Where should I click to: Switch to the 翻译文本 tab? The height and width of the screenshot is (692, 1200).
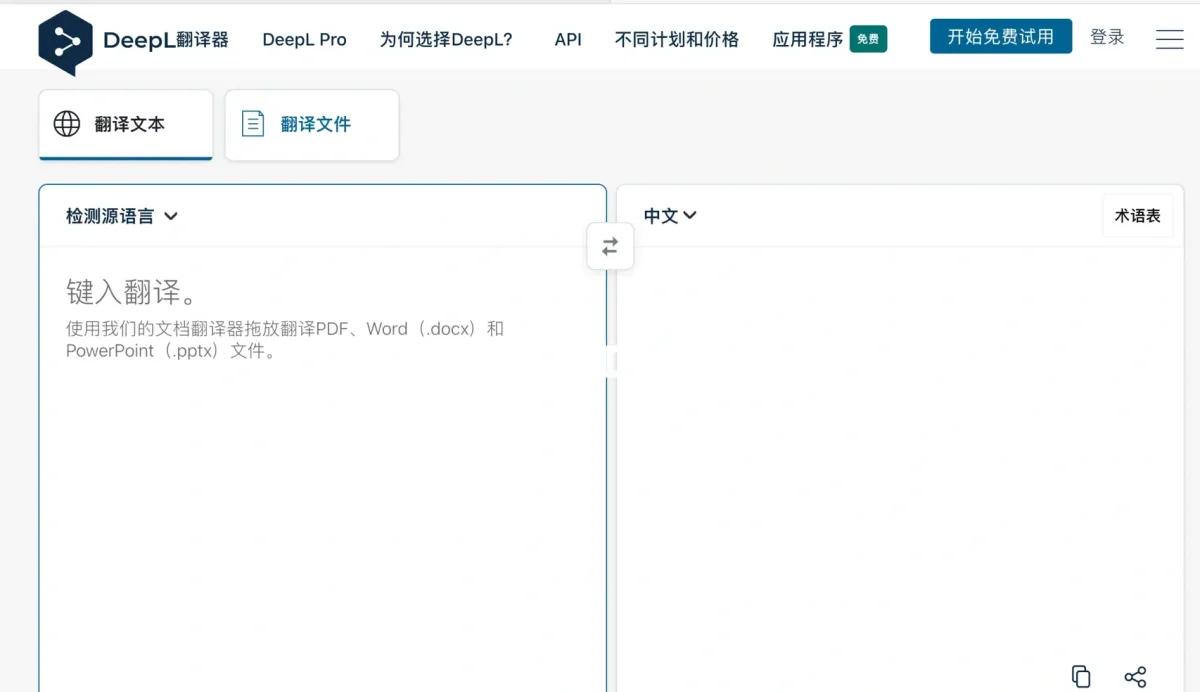pyautogui.click(x=126, y=124)
